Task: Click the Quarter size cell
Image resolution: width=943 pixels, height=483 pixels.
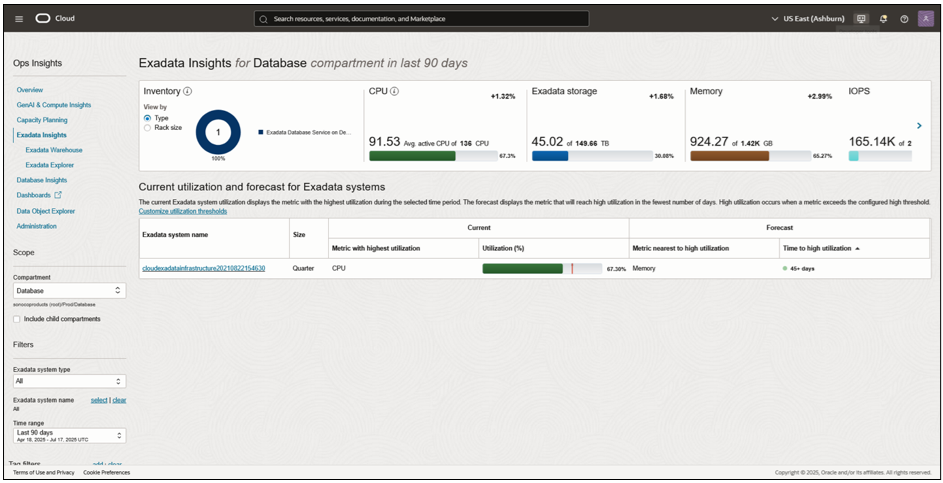Action: [x=303, y=268]
